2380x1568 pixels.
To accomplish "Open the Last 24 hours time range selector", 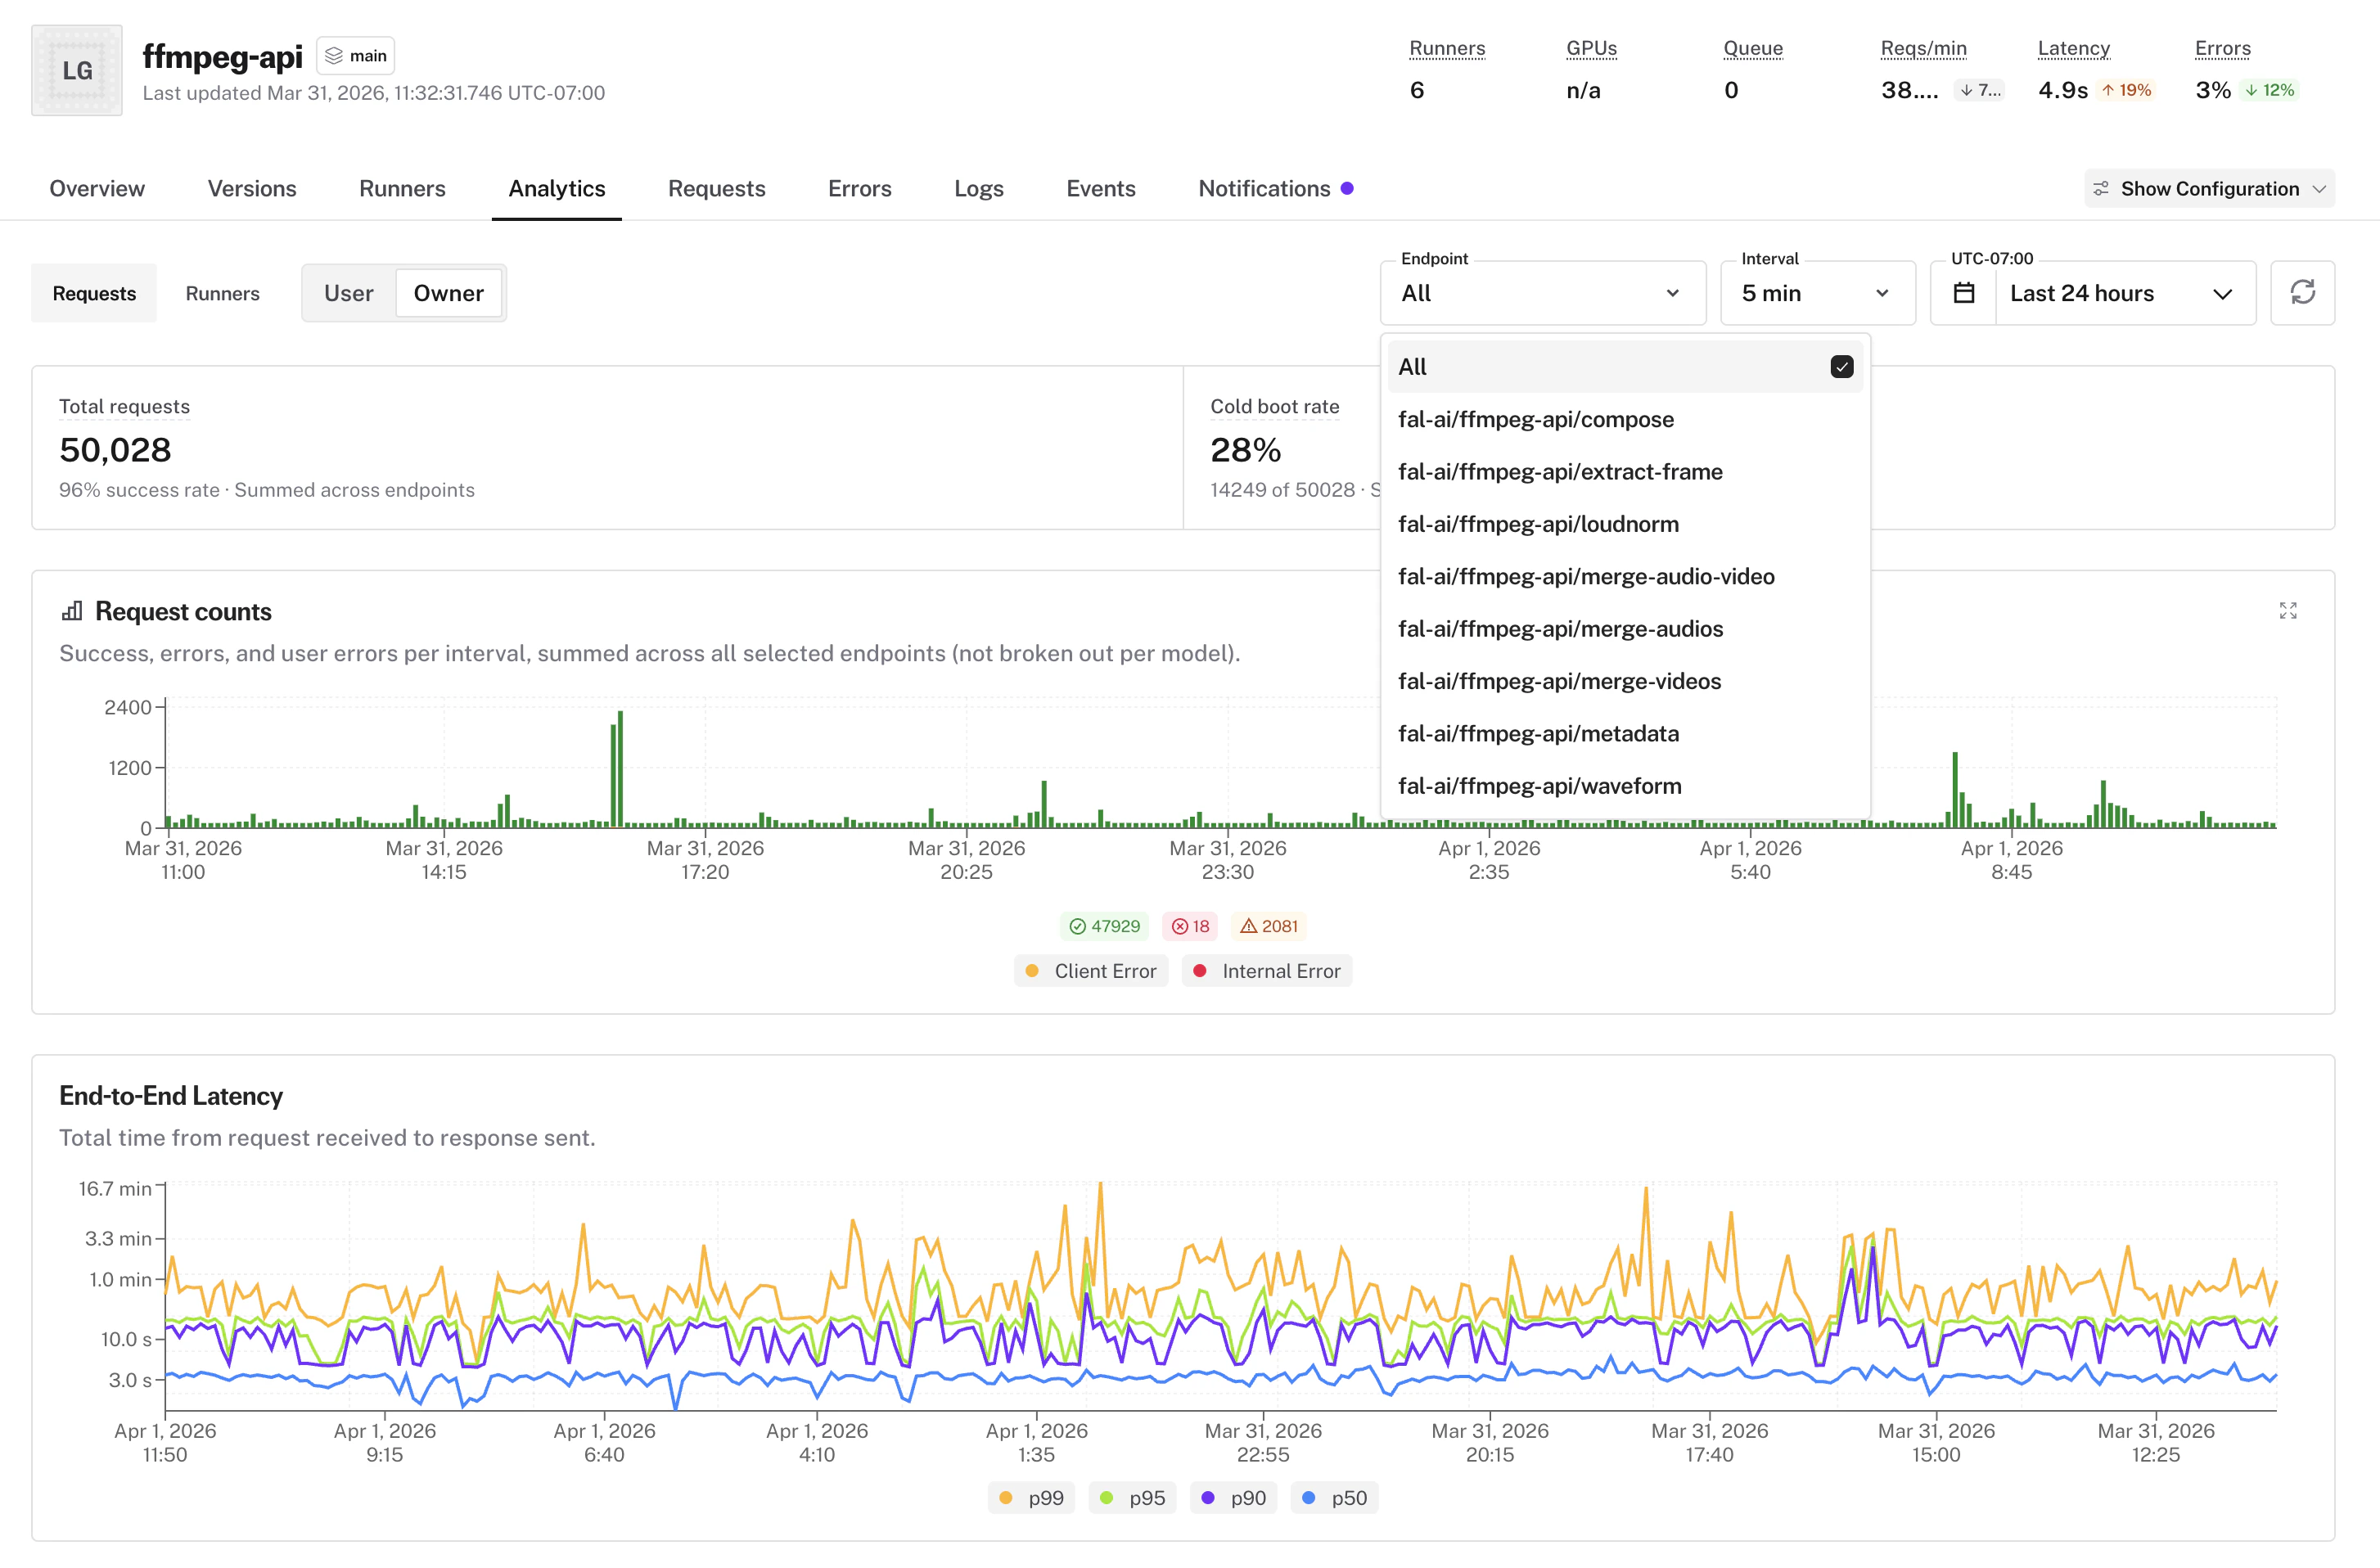I will (2123, 292).
